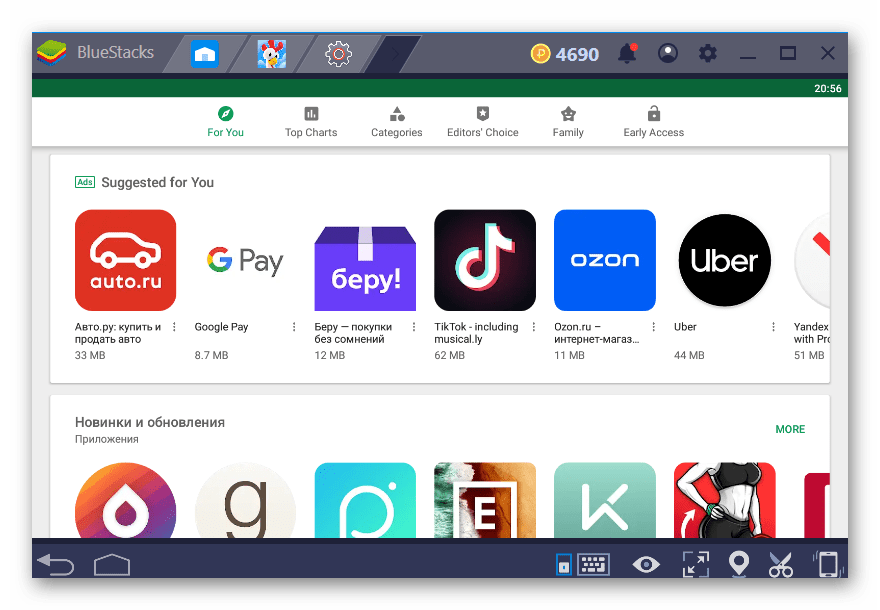The width and height of the screenshot is (880, 610).
Task: Open the TikTok app icon
Action: tap(485, 260)
